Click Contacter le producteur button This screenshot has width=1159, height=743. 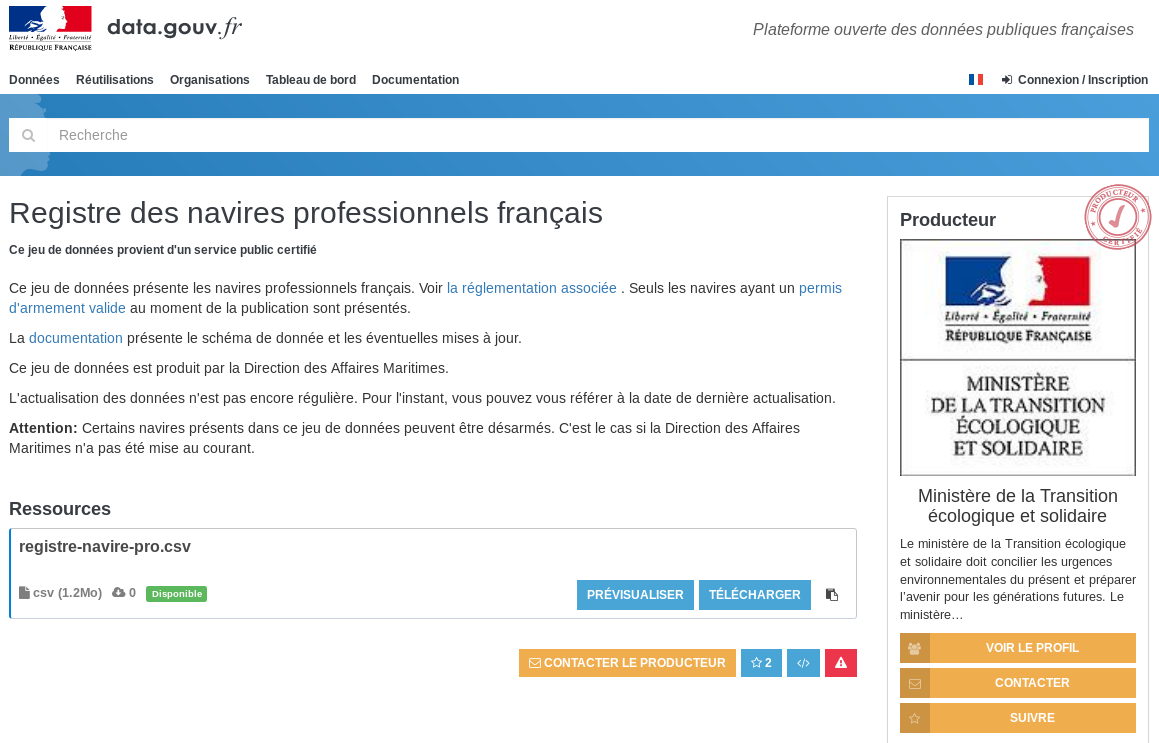click(x=627, y=663)
